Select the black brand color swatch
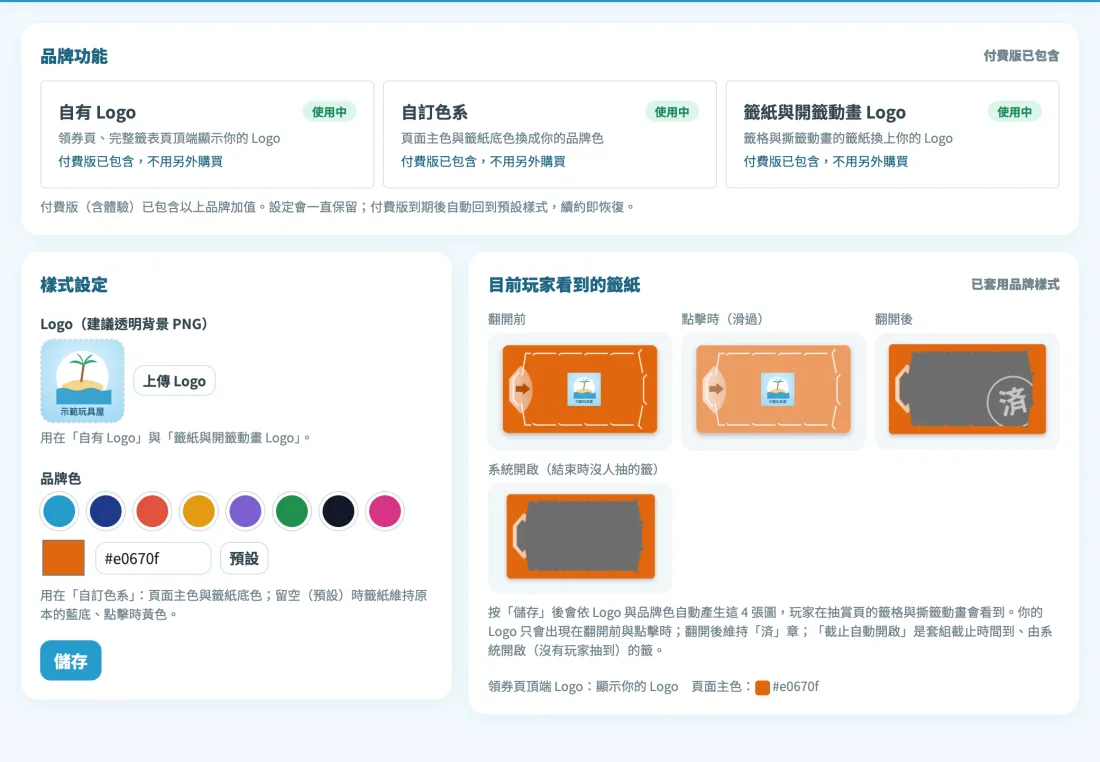Viewport: 1100px width, 762px height. (x=338, y=511)
